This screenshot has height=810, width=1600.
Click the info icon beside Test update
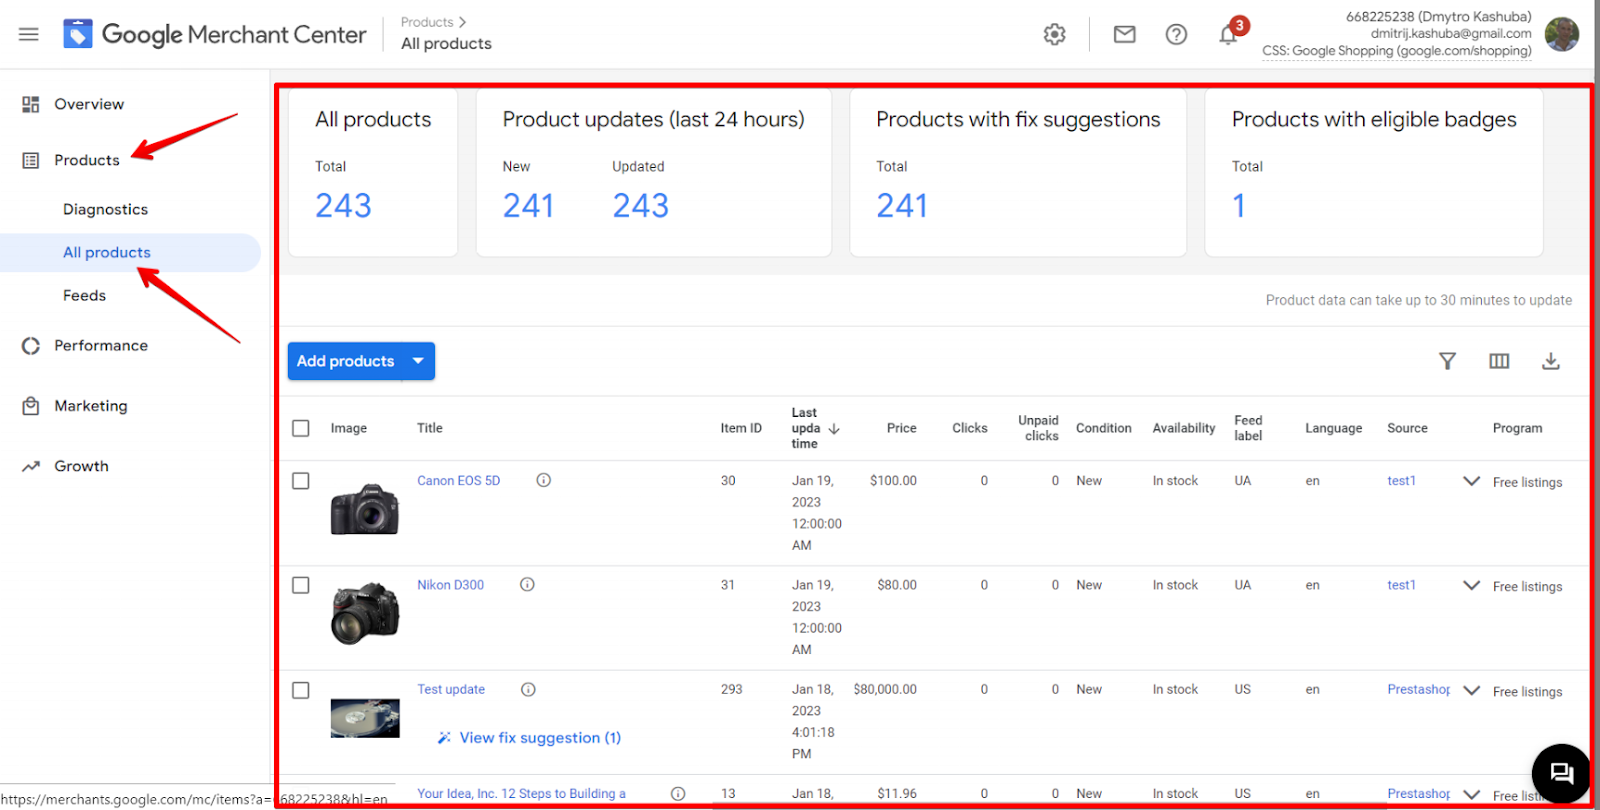[x=528, y=689]
